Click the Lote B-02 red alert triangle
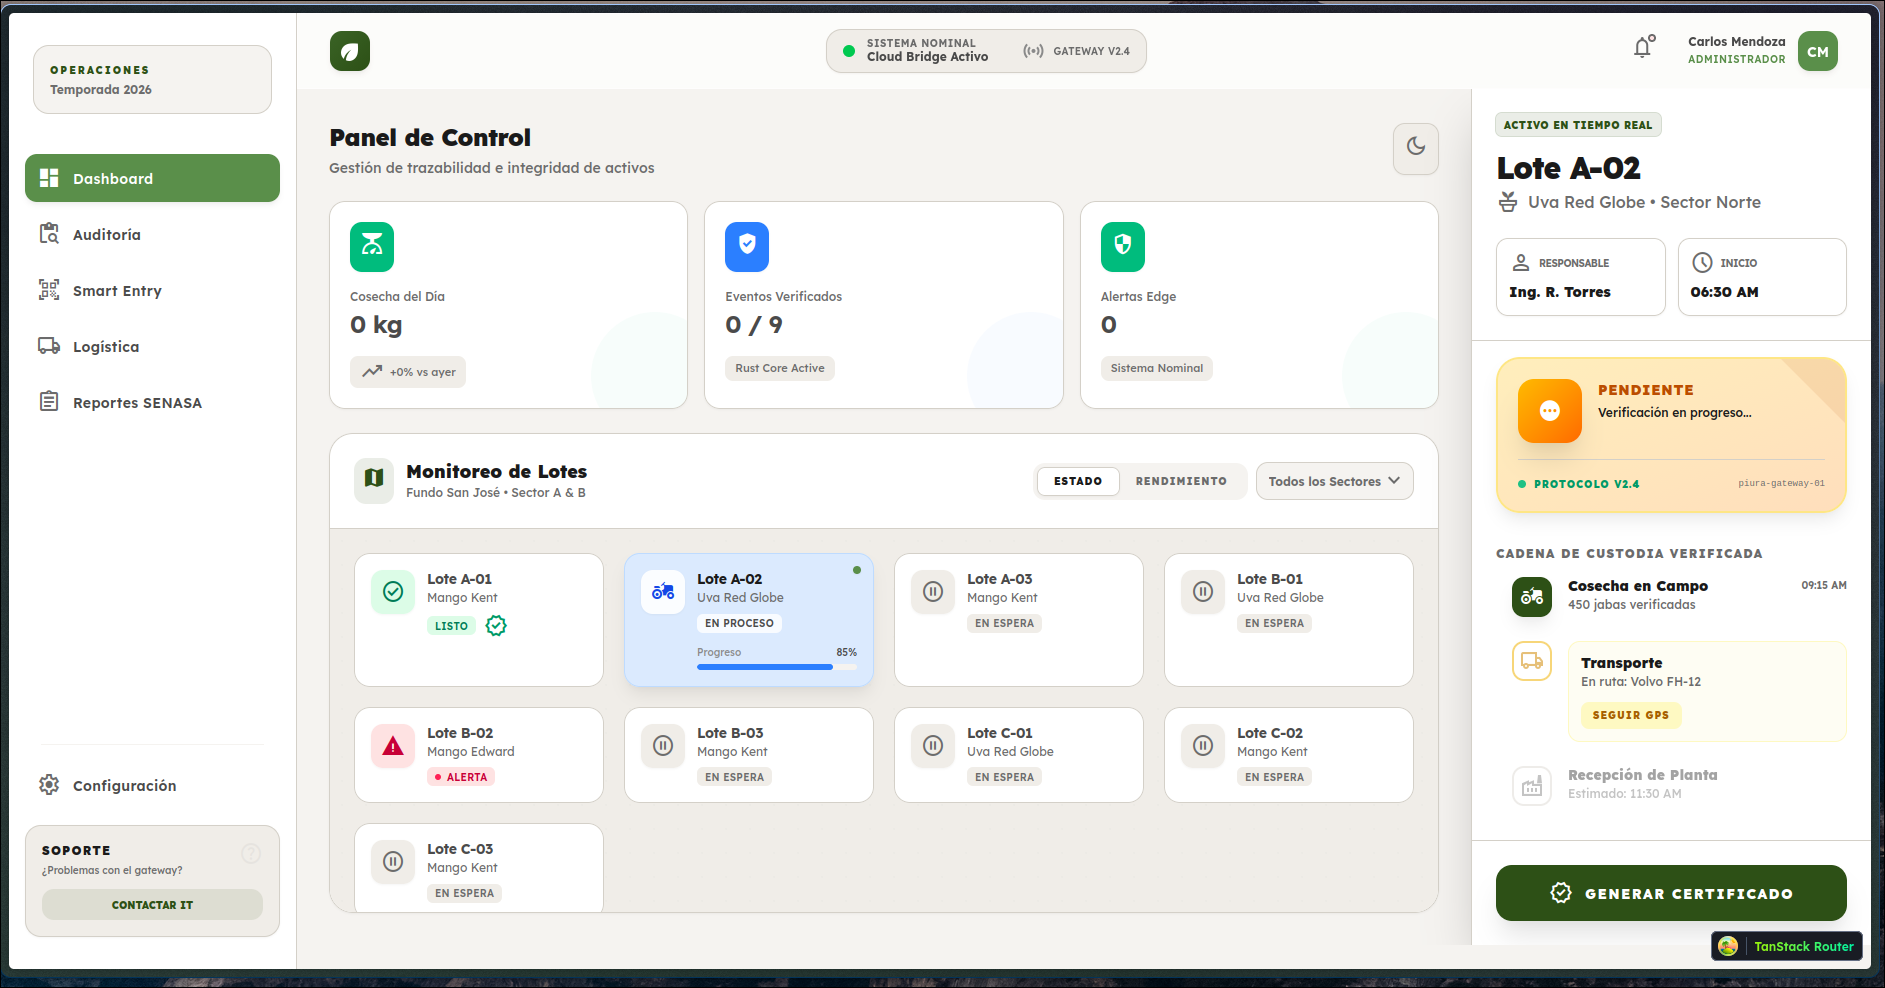Viewport: 1885px width, 988px height. click(393, 746)
